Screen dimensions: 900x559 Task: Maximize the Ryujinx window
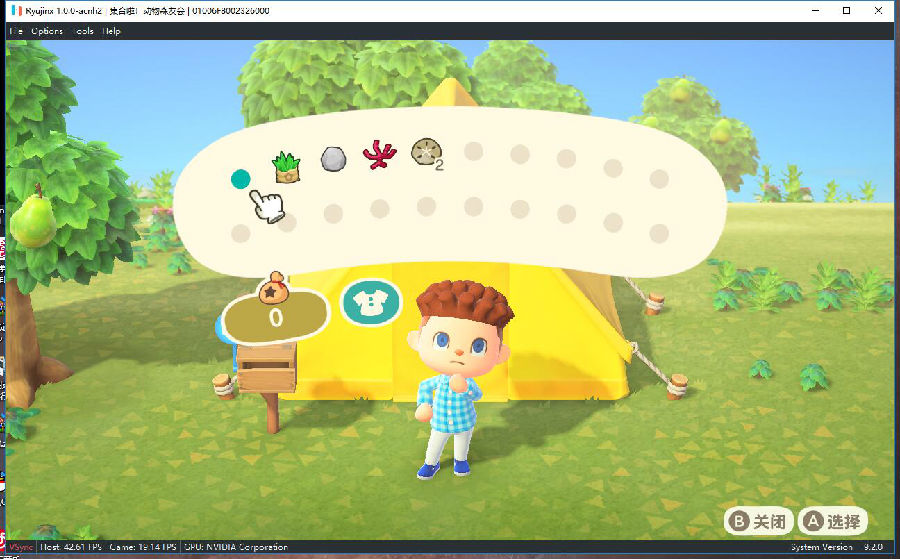846,10
